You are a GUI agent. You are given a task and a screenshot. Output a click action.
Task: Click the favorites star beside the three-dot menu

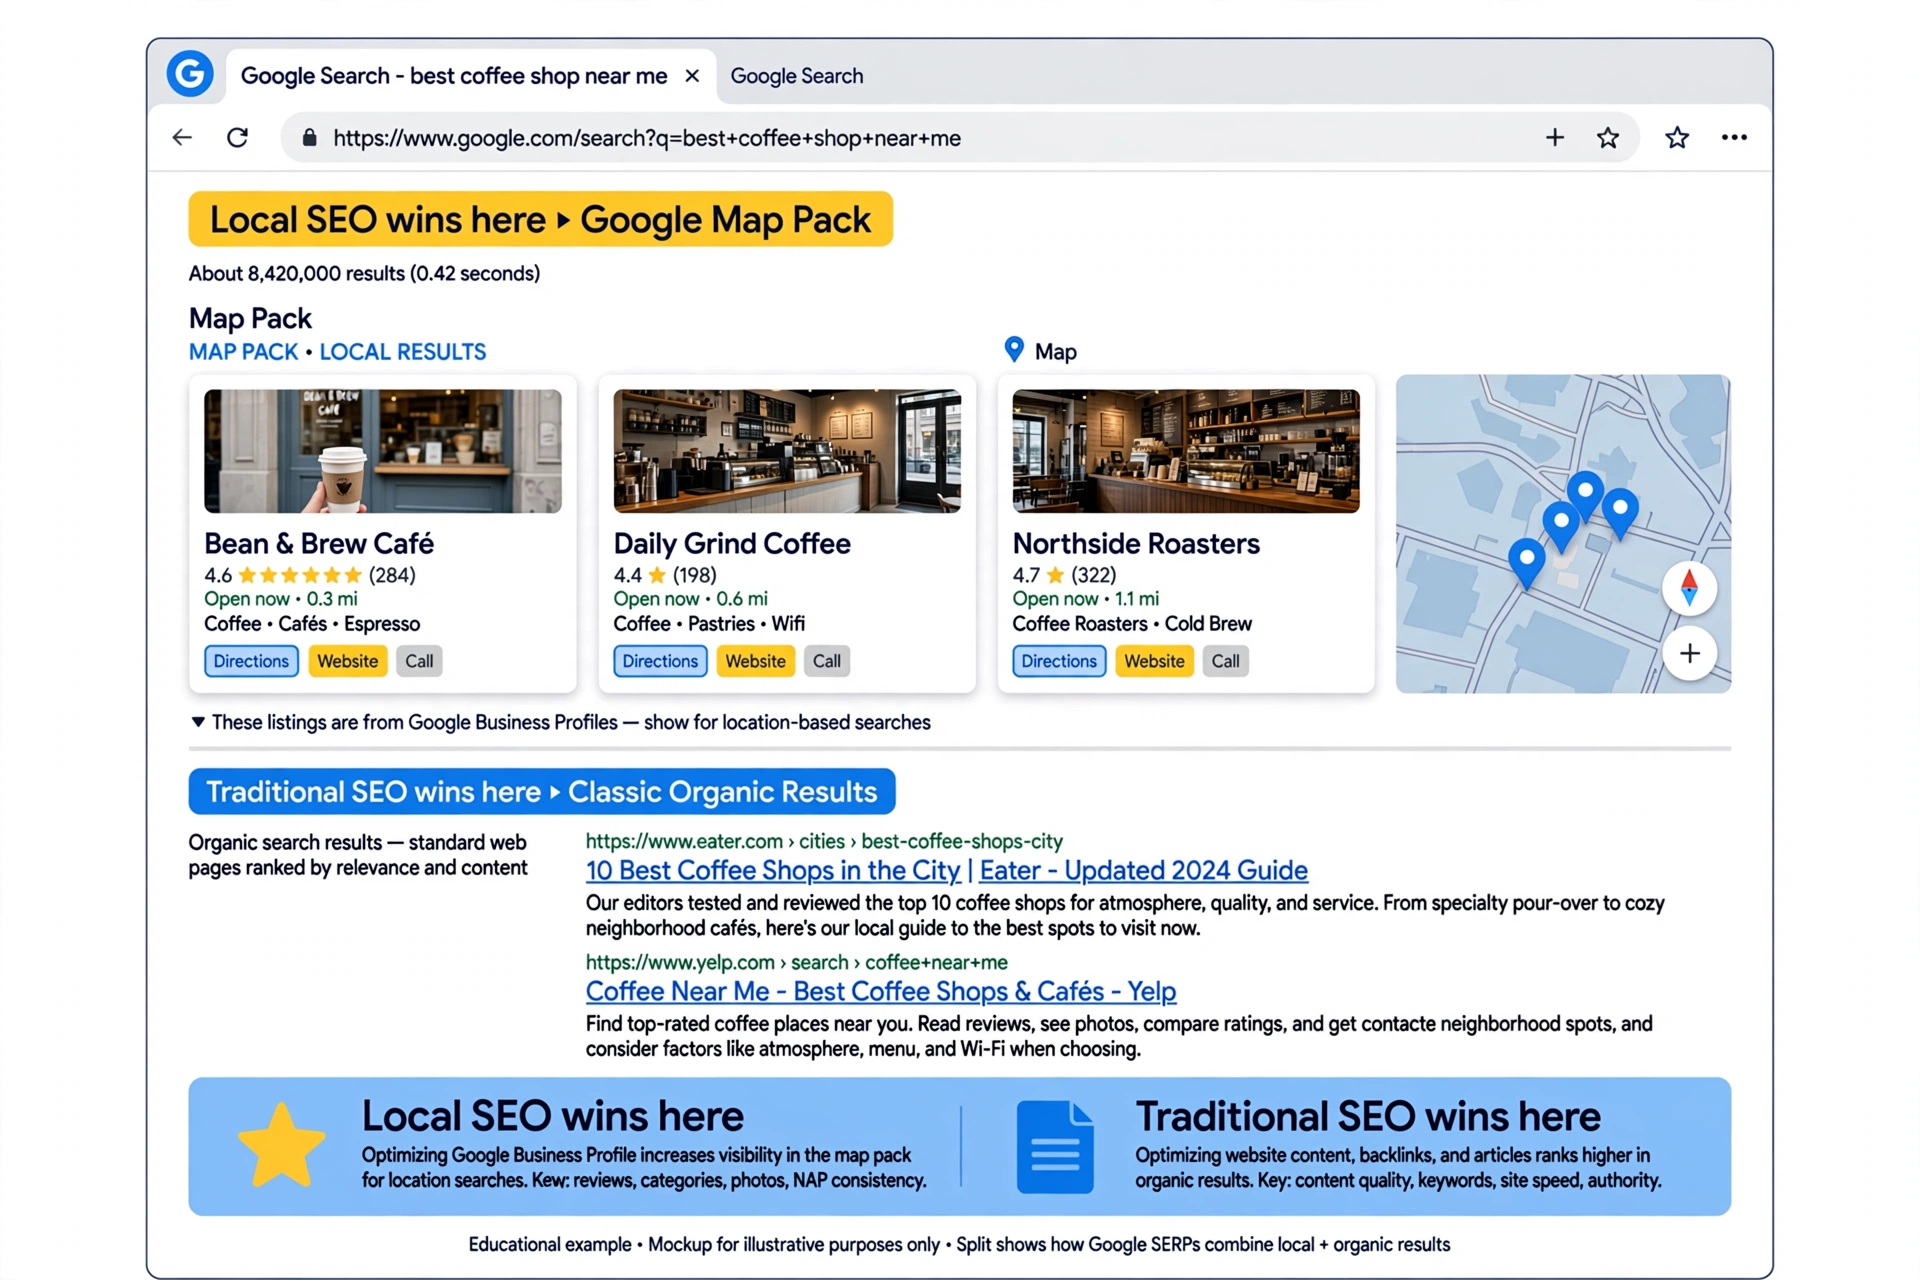pos(1677,138)
